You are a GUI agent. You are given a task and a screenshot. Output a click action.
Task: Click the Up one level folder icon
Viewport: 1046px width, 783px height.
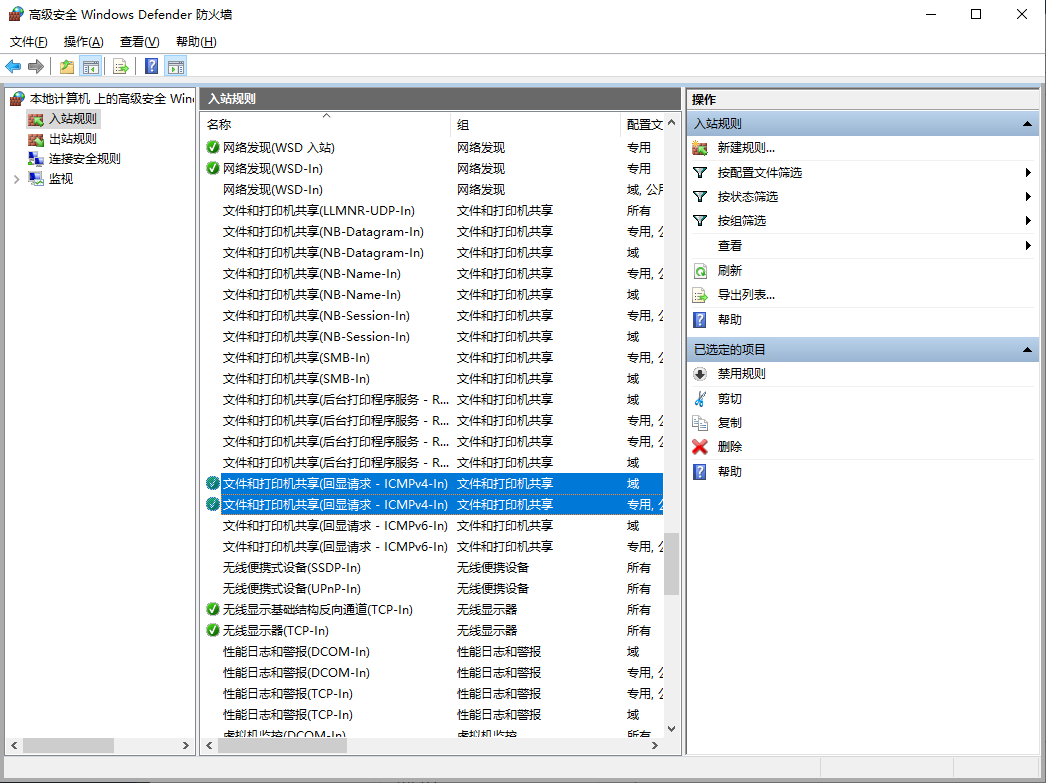point(67,66)
